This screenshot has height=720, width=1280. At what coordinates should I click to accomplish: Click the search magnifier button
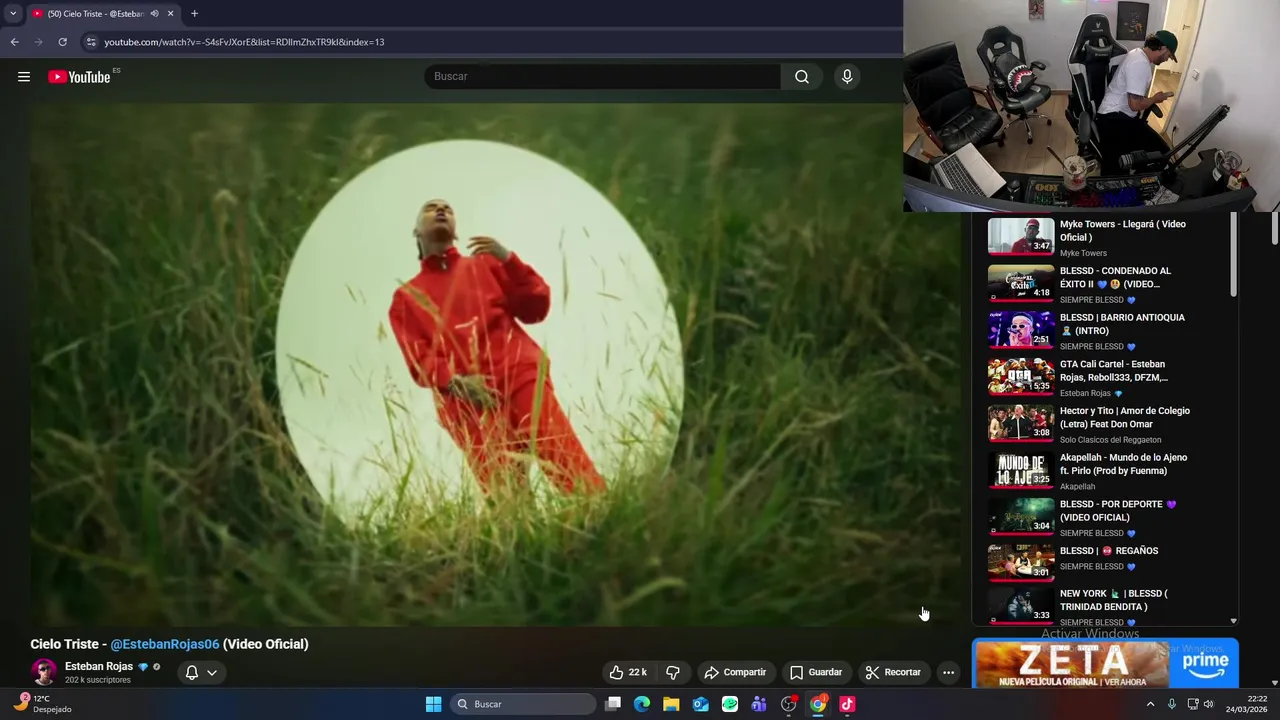[x=802, y=77]
